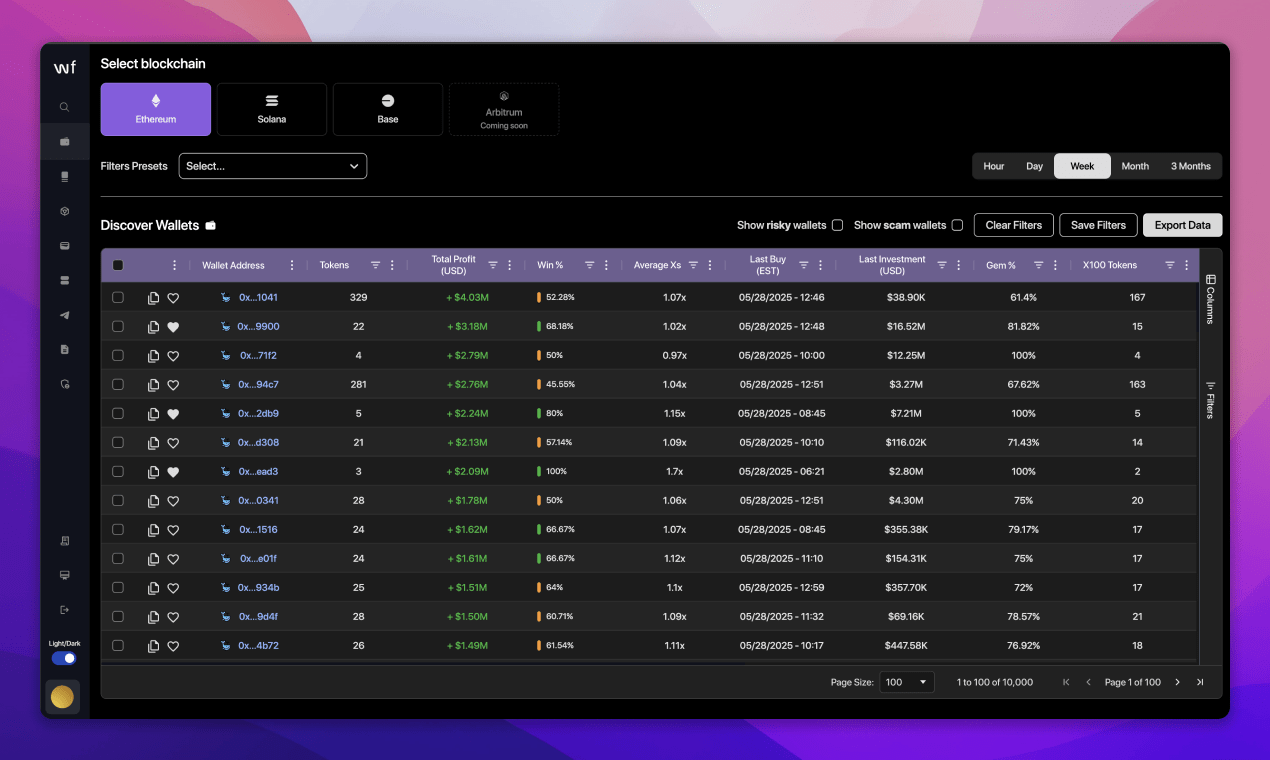
Task: Enable Show scam wallets checkbox
Action: [x=957, y=225]
